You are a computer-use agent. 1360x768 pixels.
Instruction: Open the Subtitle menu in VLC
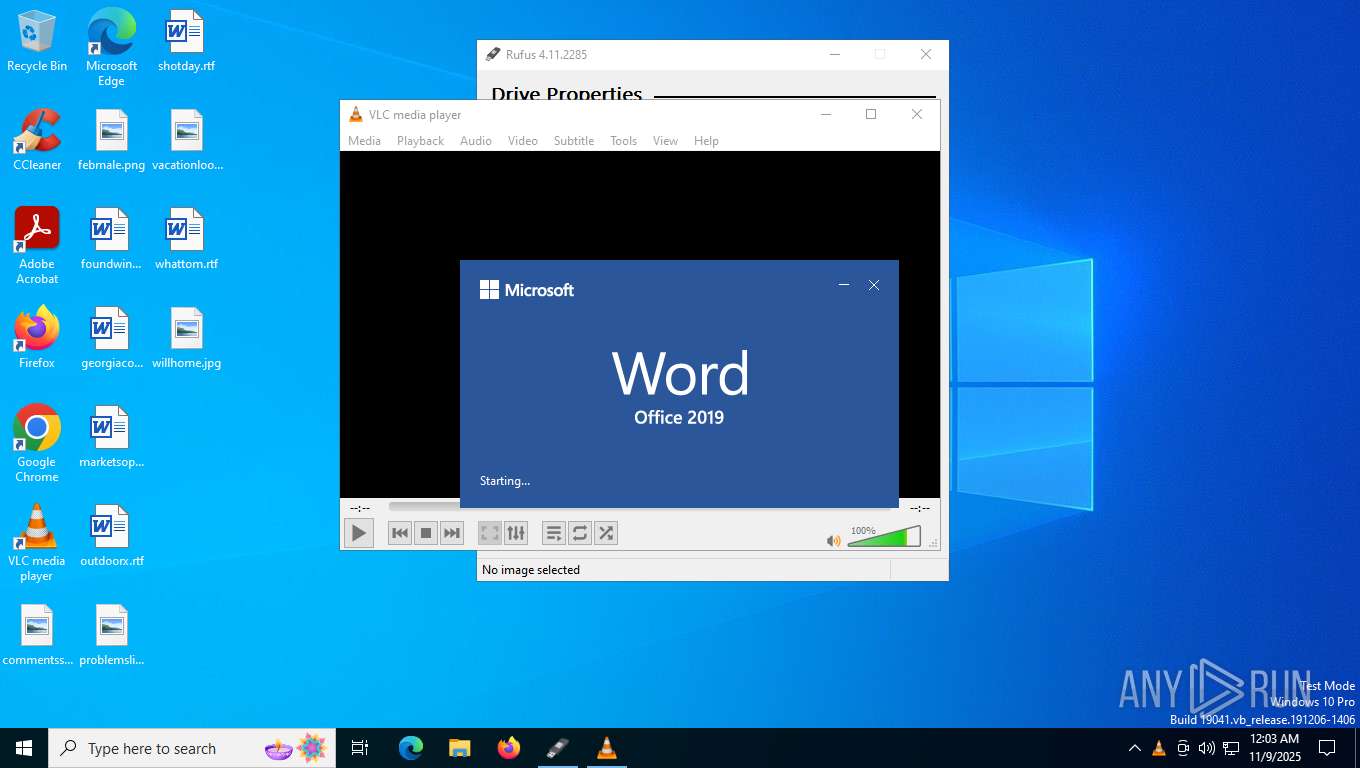coord(574,141)
